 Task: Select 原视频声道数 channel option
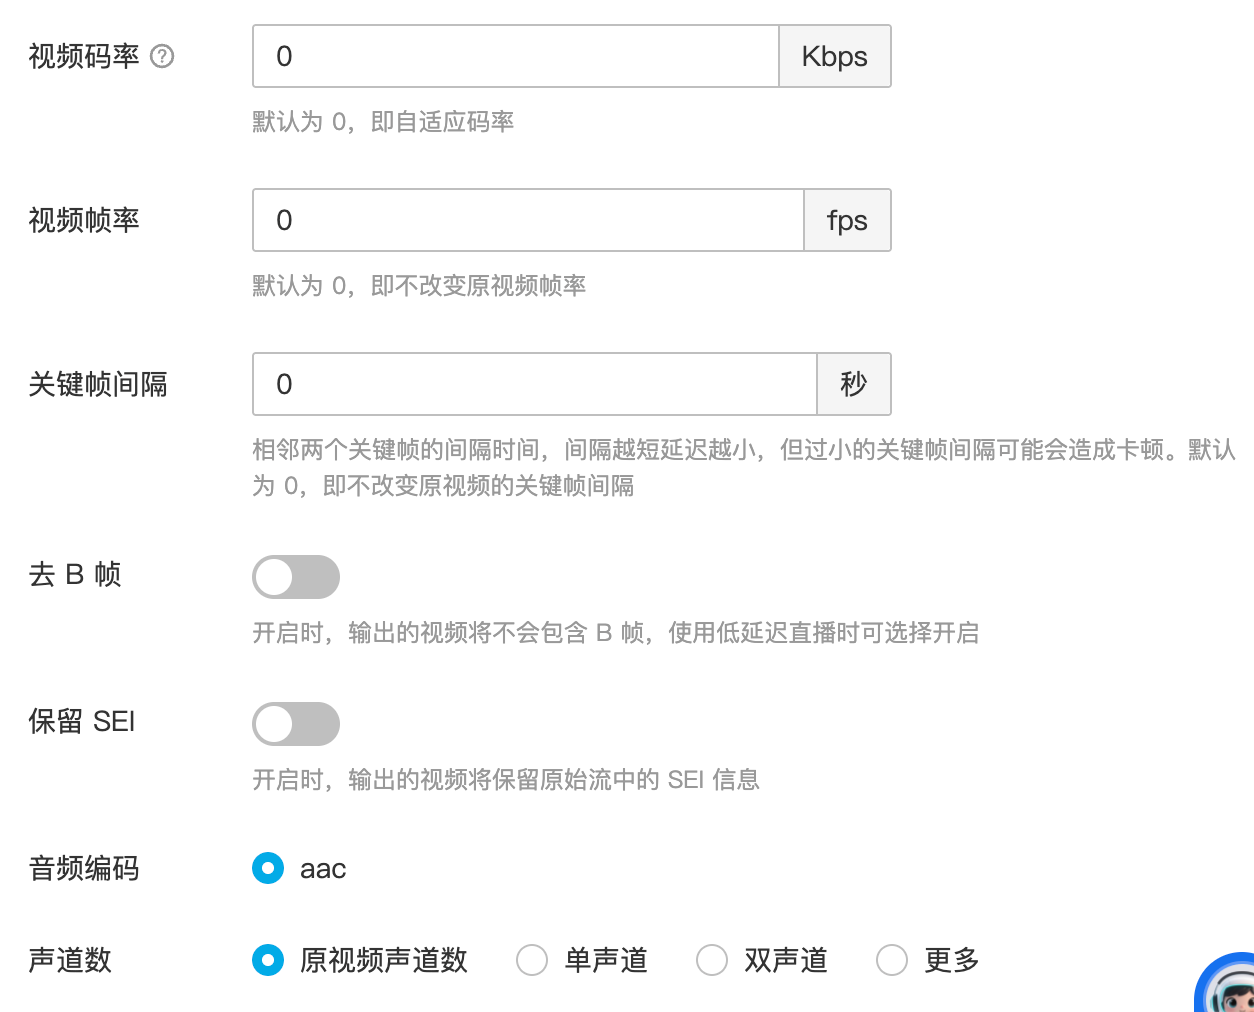click(x=267, y=960)
